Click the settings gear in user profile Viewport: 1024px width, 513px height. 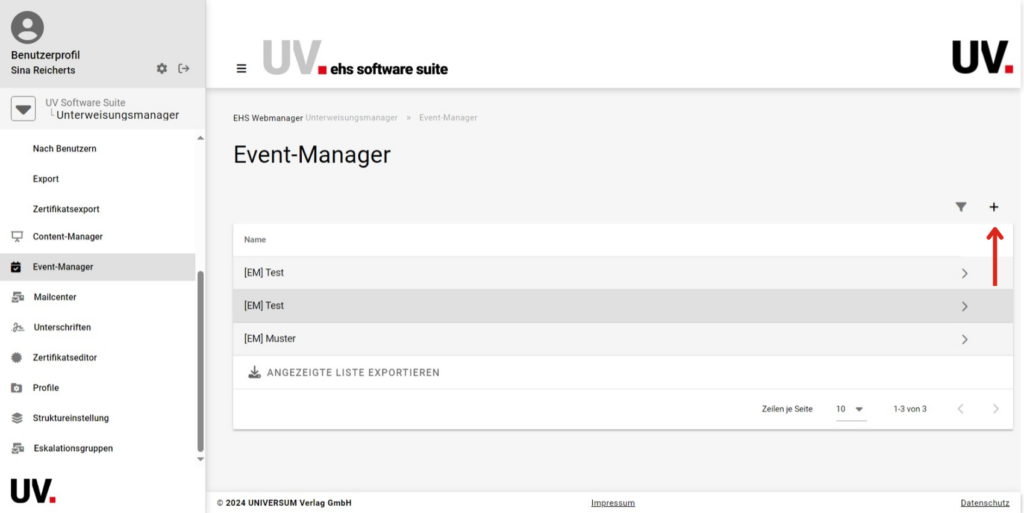point(162,69)
